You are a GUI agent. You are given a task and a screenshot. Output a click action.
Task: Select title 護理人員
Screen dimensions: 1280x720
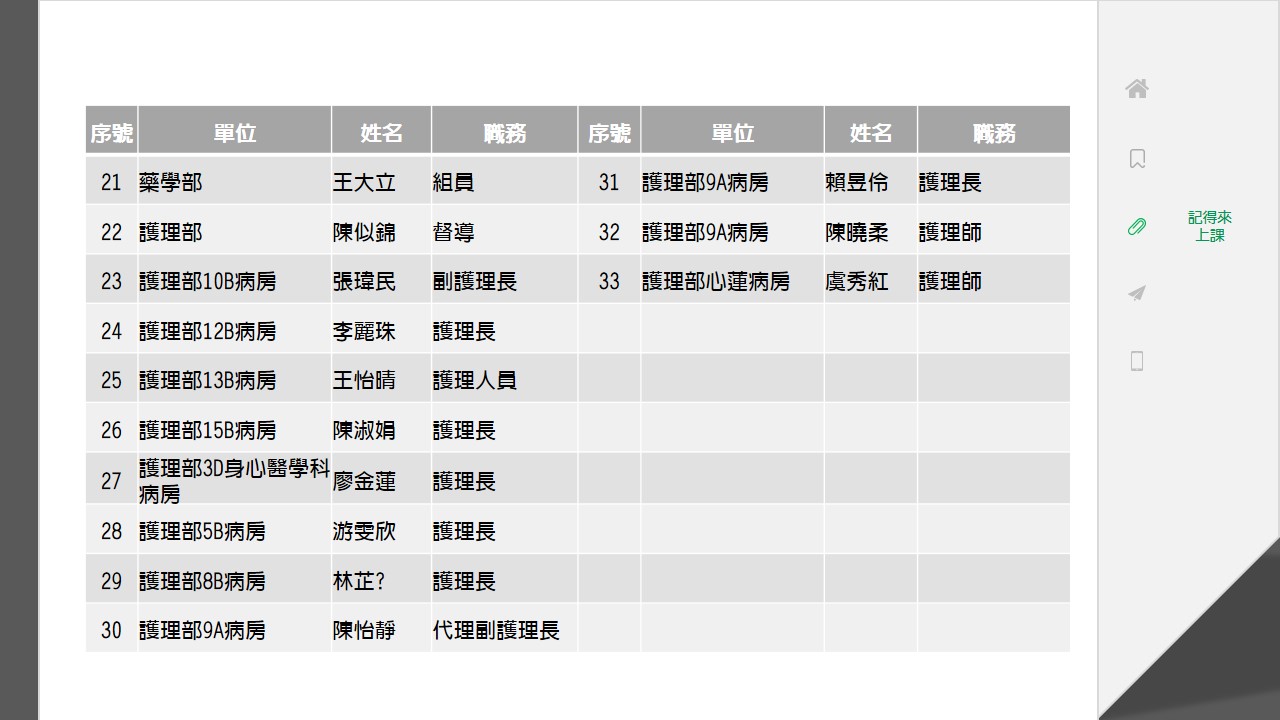(x=475, y=380)
